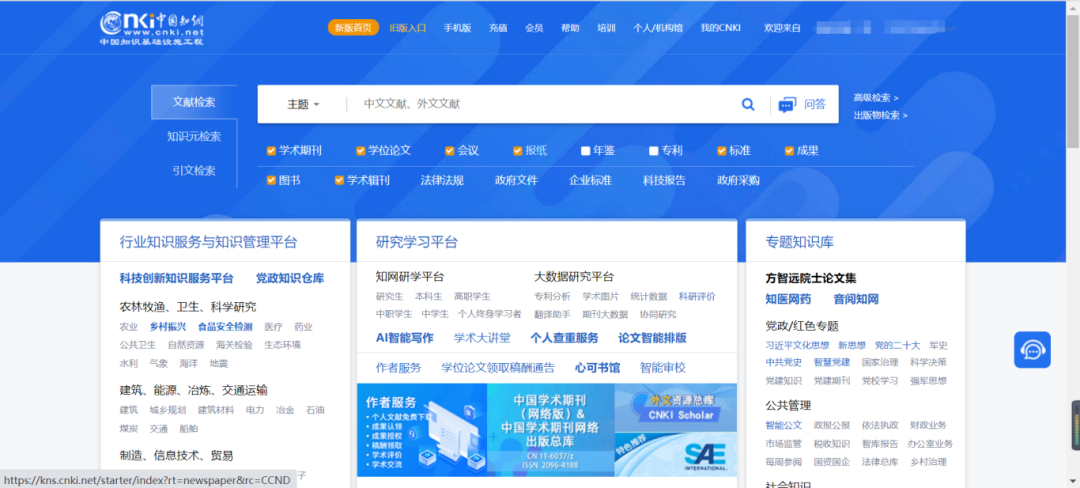Open 我的CNKI

click(720, 28)
